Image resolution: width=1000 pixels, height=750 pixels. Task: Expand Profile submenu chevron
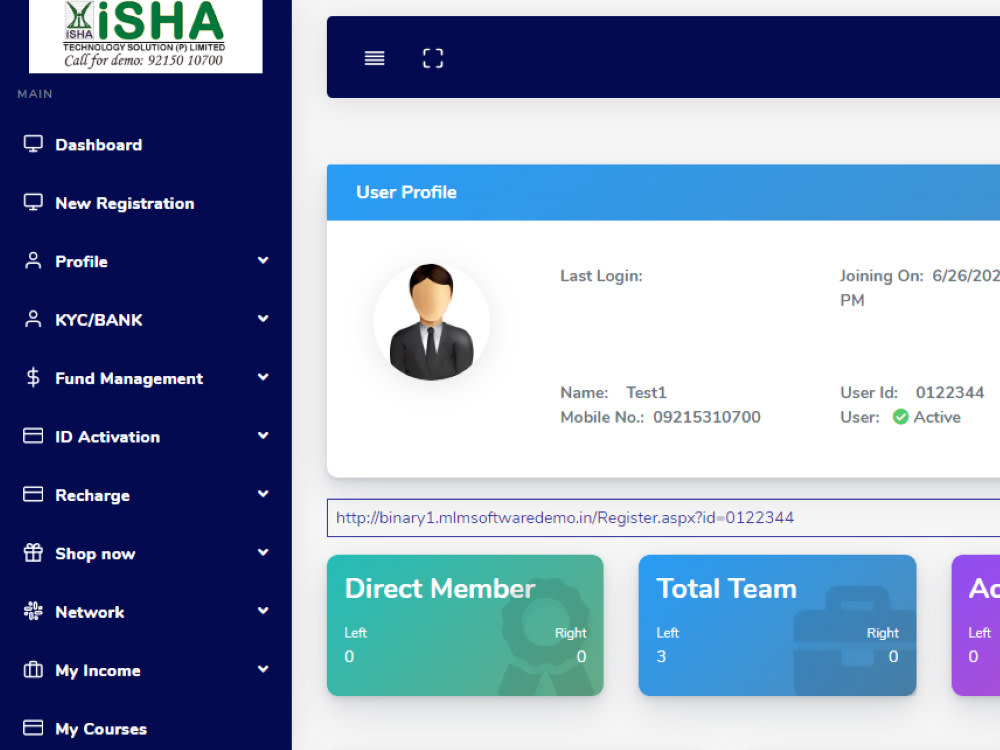263,260
